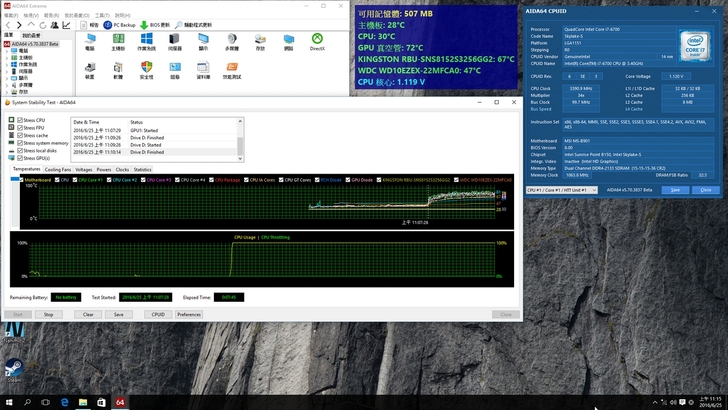Open Microsoft Edge from the taskbar
This screenshot has width=728, height=410.
coord(64,401)
